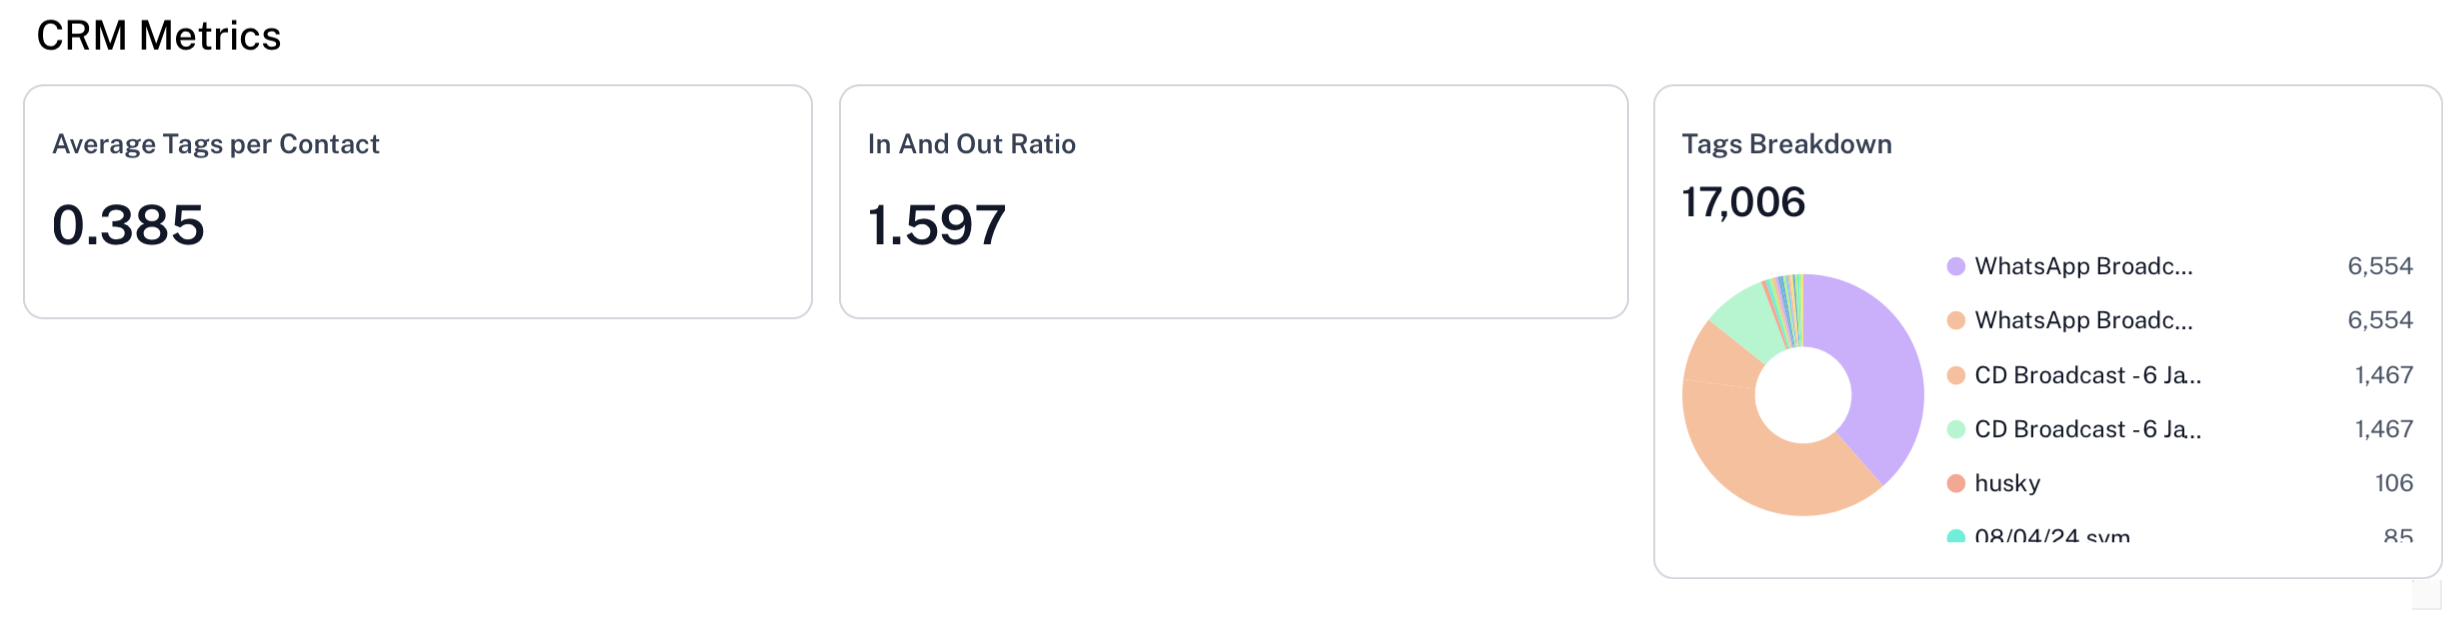Screen dimensions: 2452x638
Task: Click the 1.597 ratio value
Action: 936,225
